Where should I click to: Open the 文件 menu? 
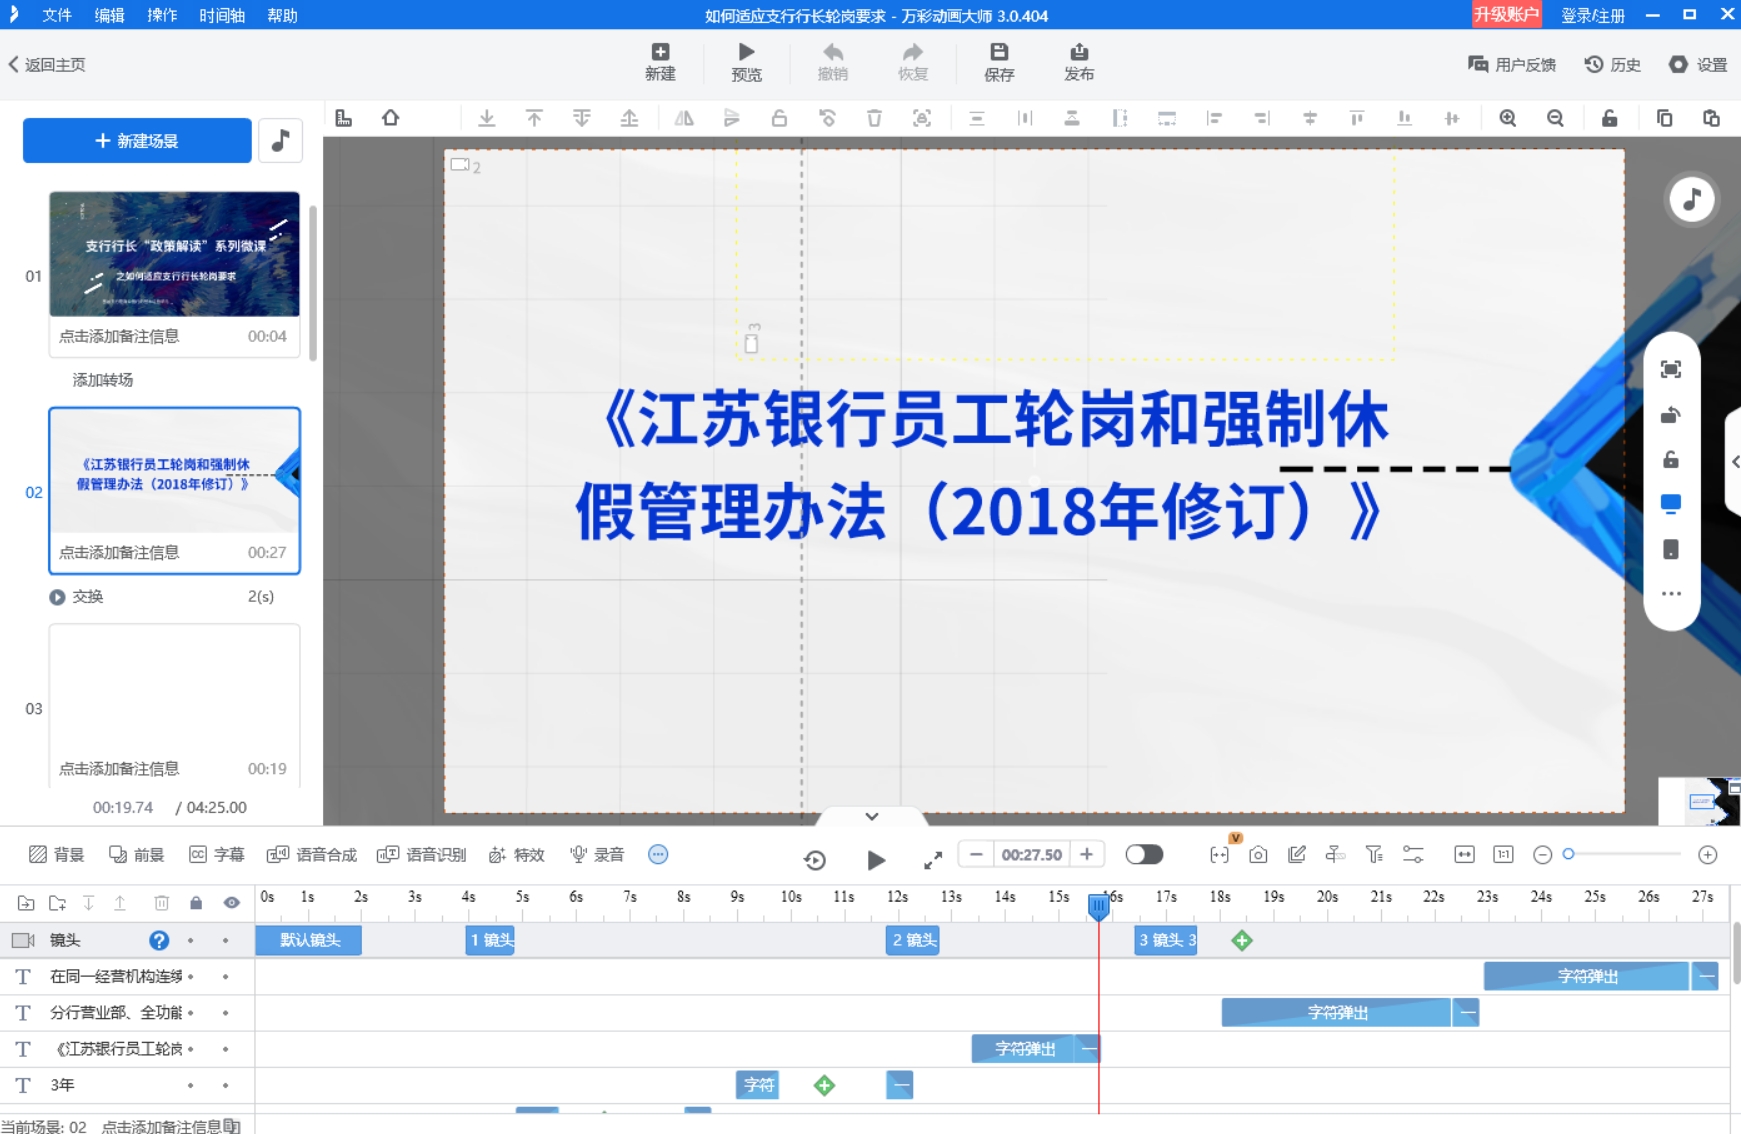[x=57, y=16]
